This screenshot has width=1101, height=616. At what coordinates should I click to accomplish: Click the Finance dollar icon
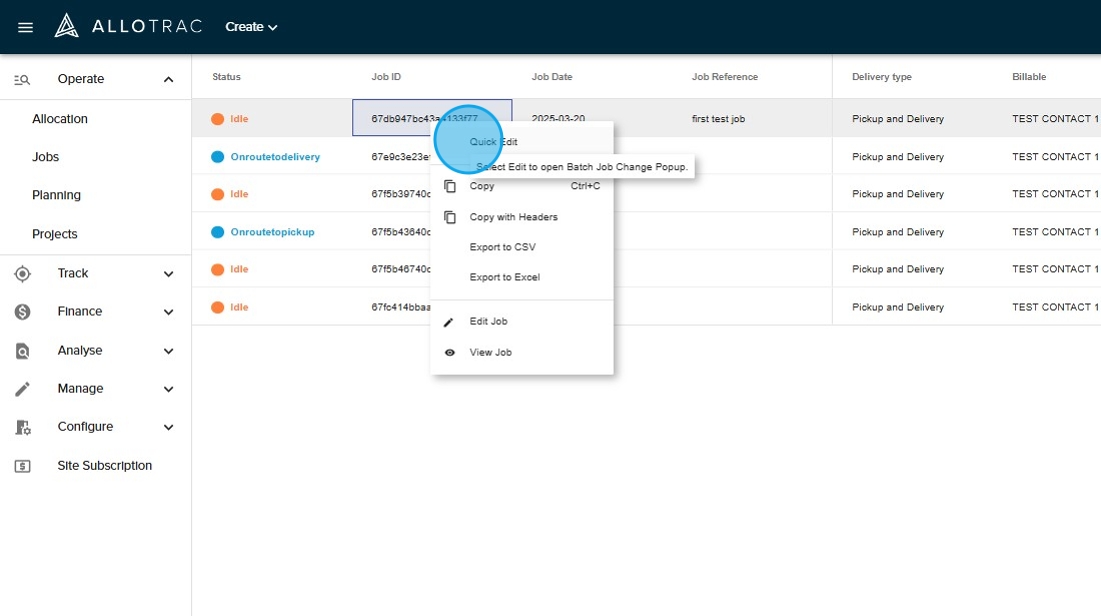(x=22, y=312)
